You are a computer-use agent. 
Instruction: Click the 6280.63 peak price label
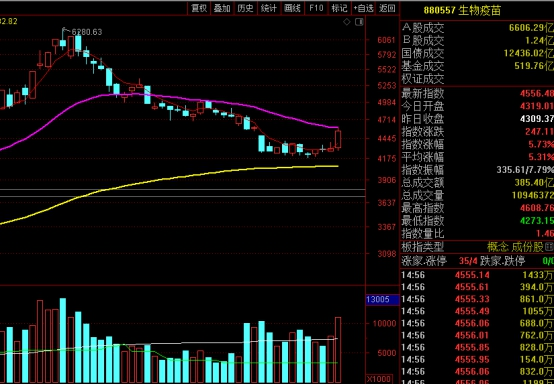point(87,32)
